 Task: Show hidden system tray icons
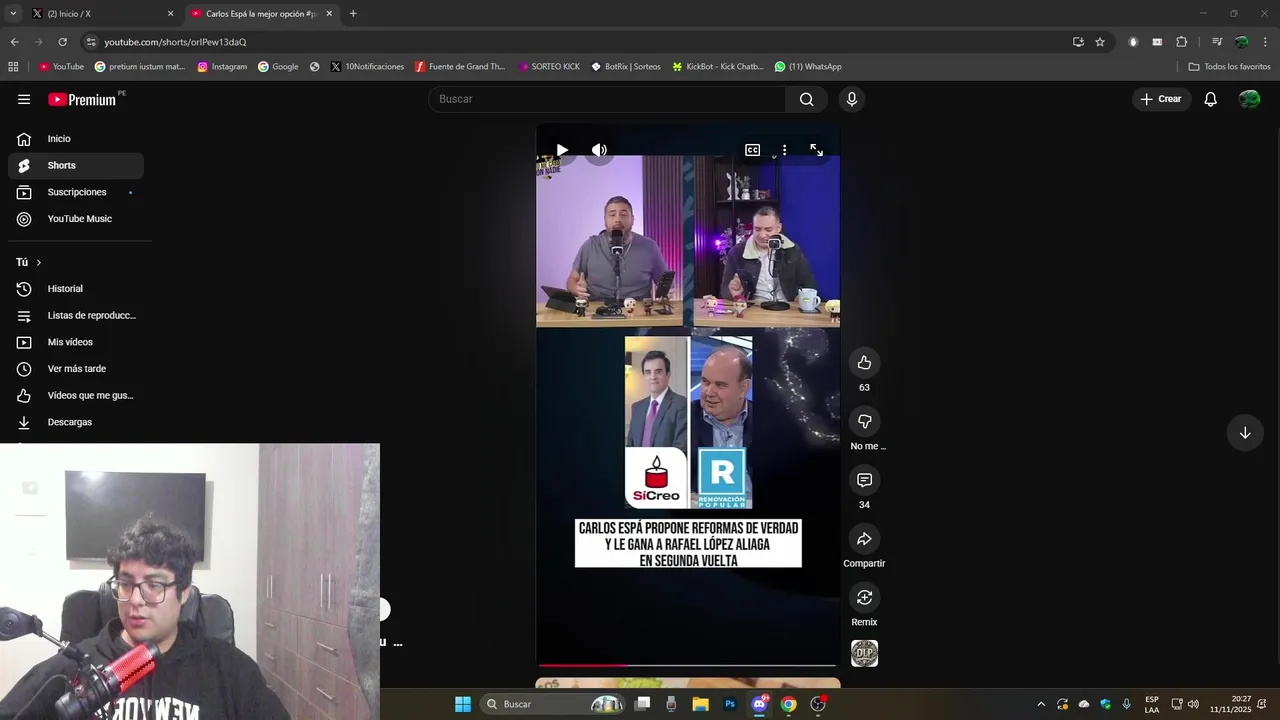pos(1041,704)
